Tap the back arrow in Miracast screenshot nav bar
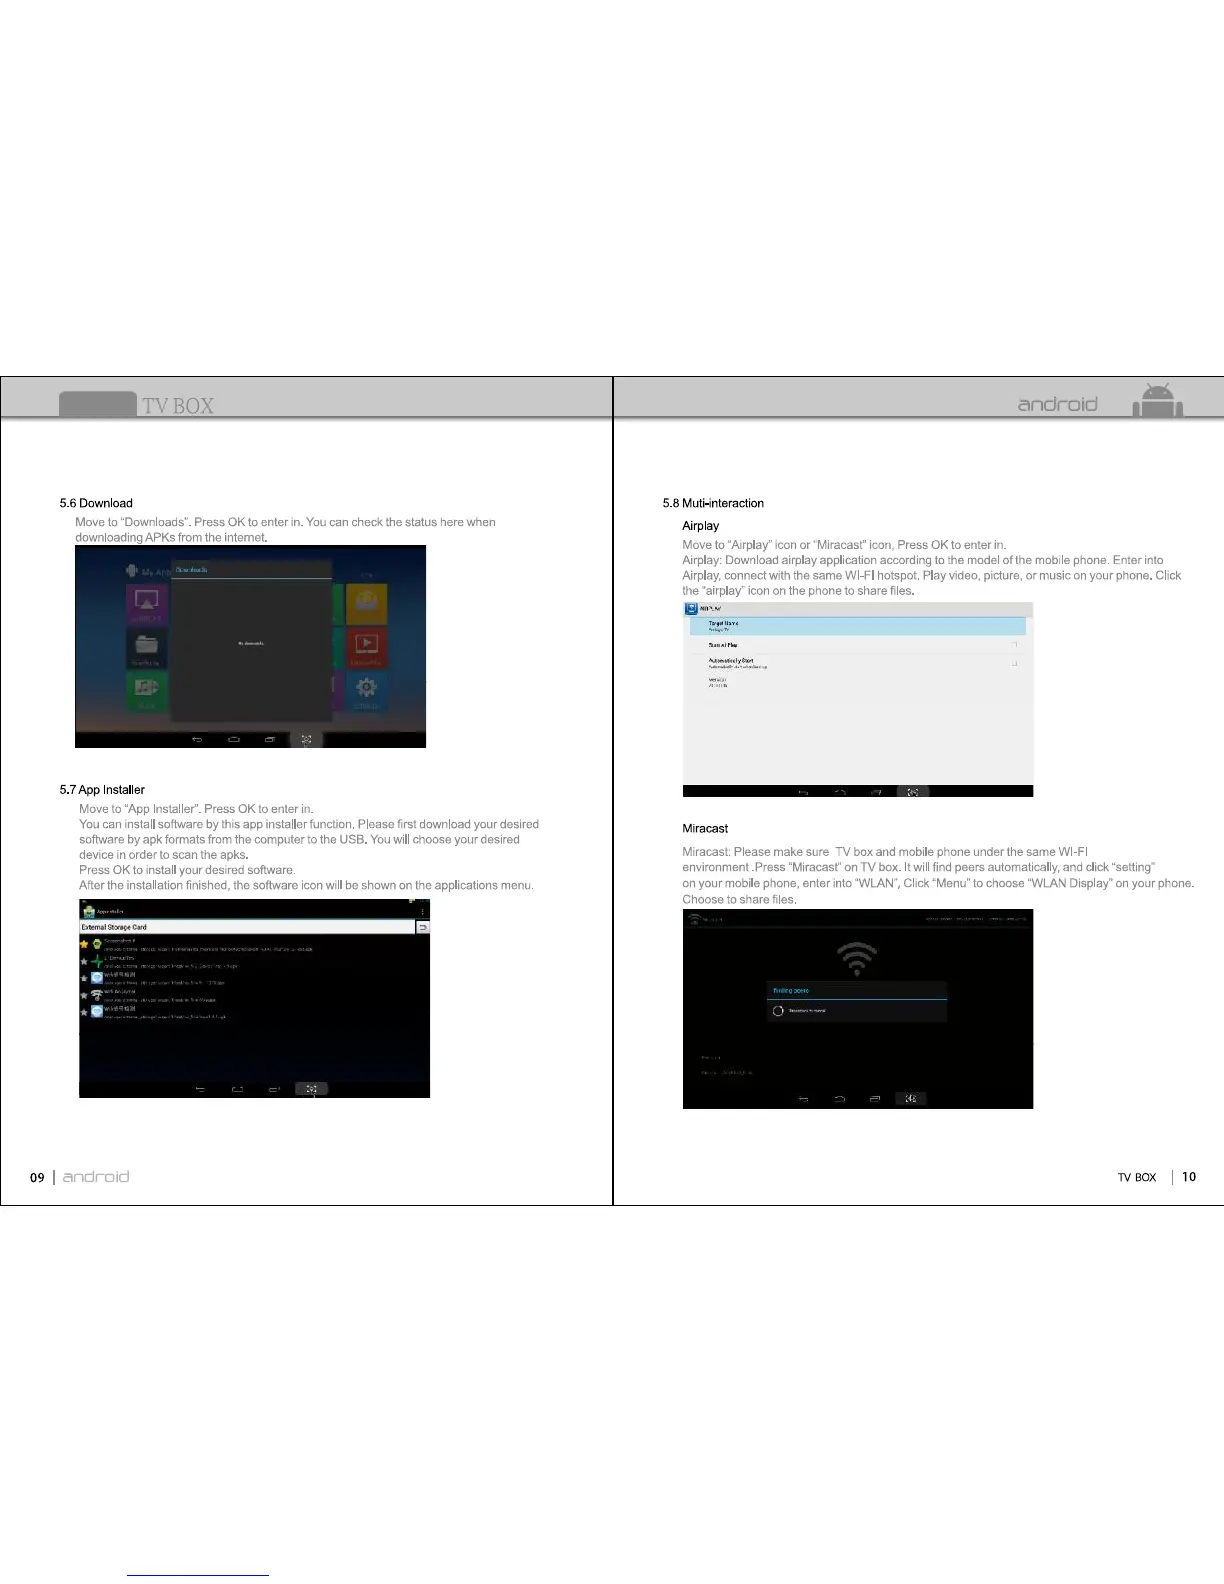Viewport: 1224px width, 1584px height. pos(803,1099)
